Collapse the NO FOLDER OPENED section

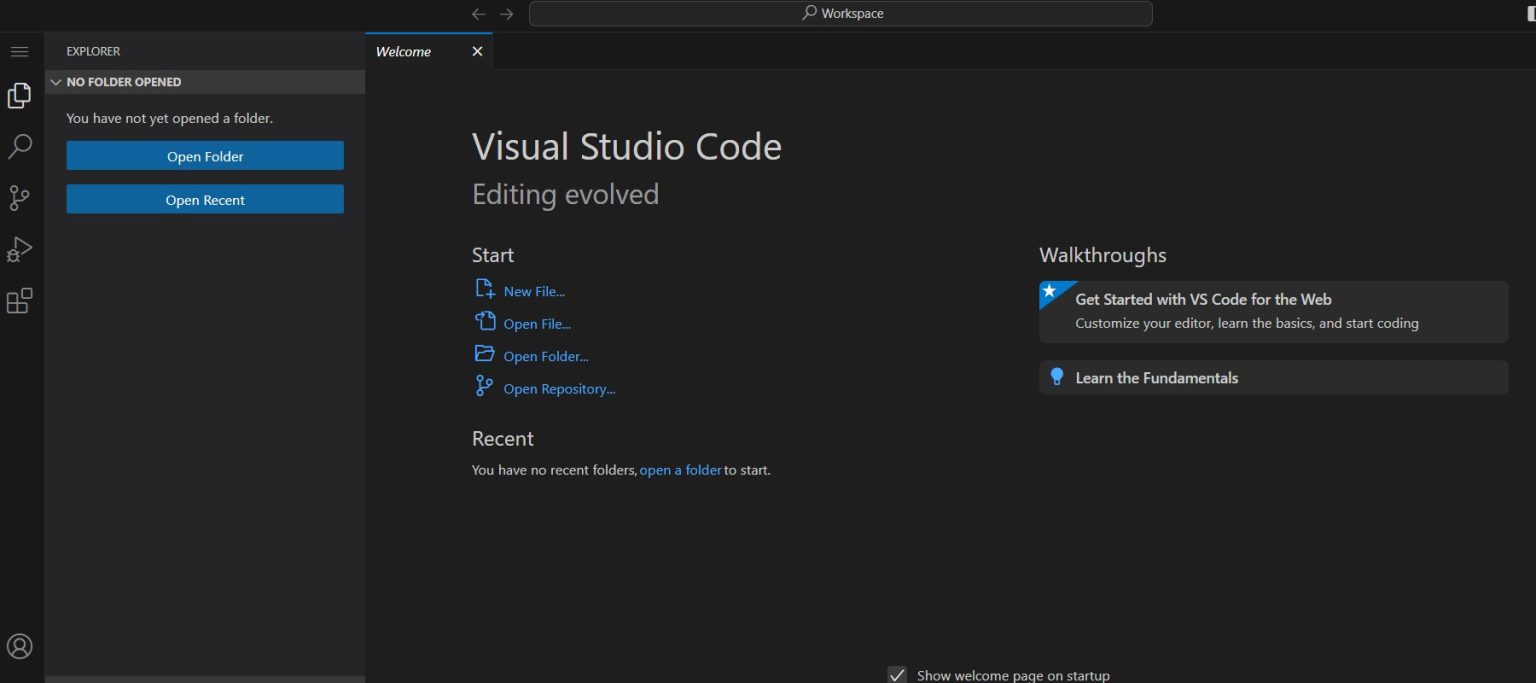click(x=57, y=81)
